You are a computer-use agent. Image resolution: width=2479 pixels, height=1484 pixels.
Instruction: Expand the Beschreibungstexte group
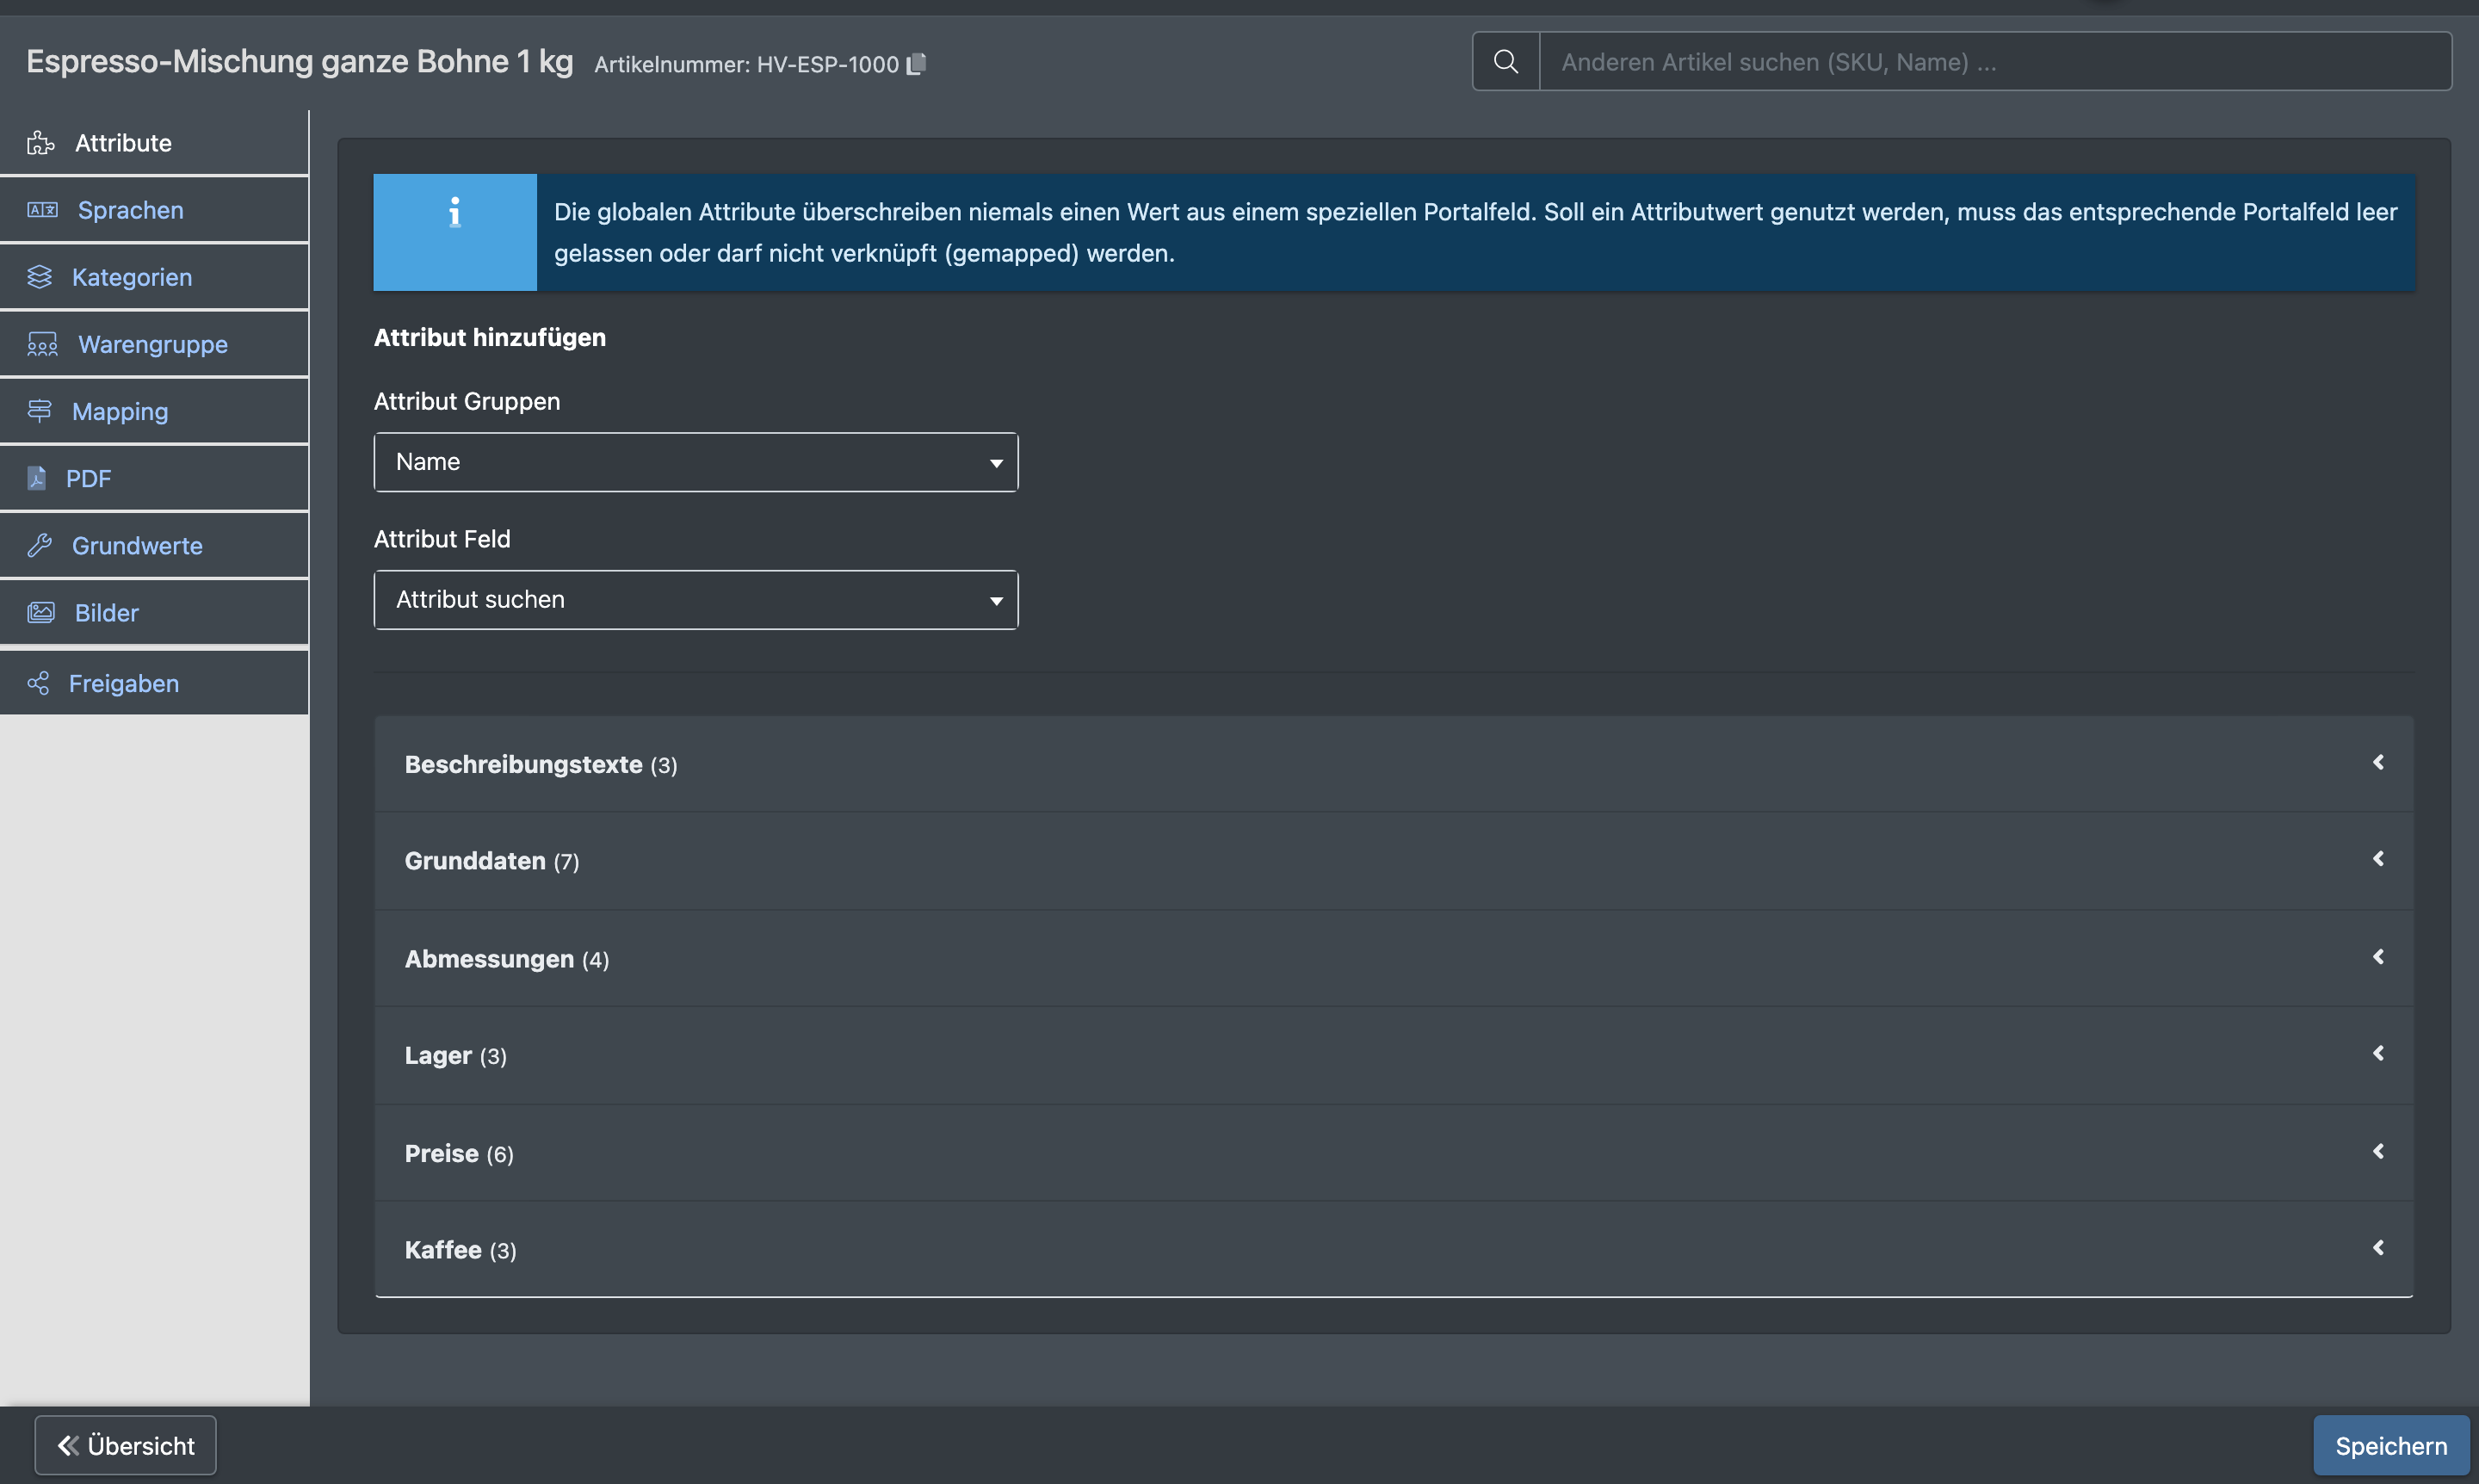1394,764
